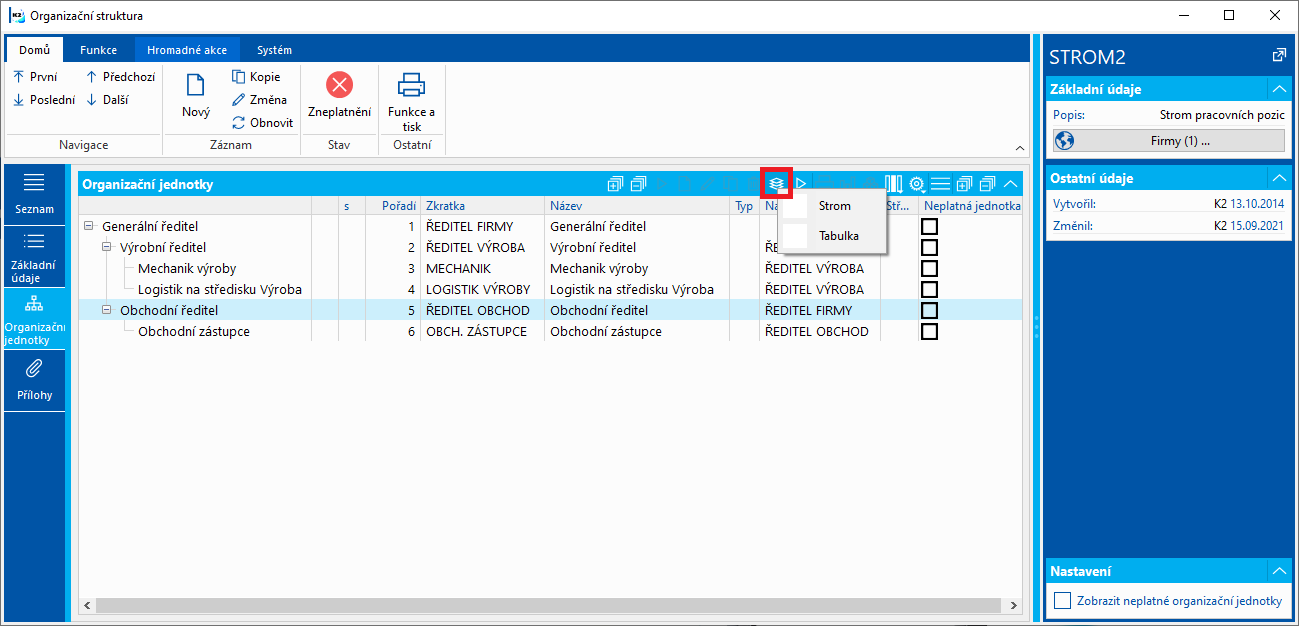This screenshot has width=1299, height=626.
Task: Click the horizontal scrollbar under the table
Action: coord(549,606)
